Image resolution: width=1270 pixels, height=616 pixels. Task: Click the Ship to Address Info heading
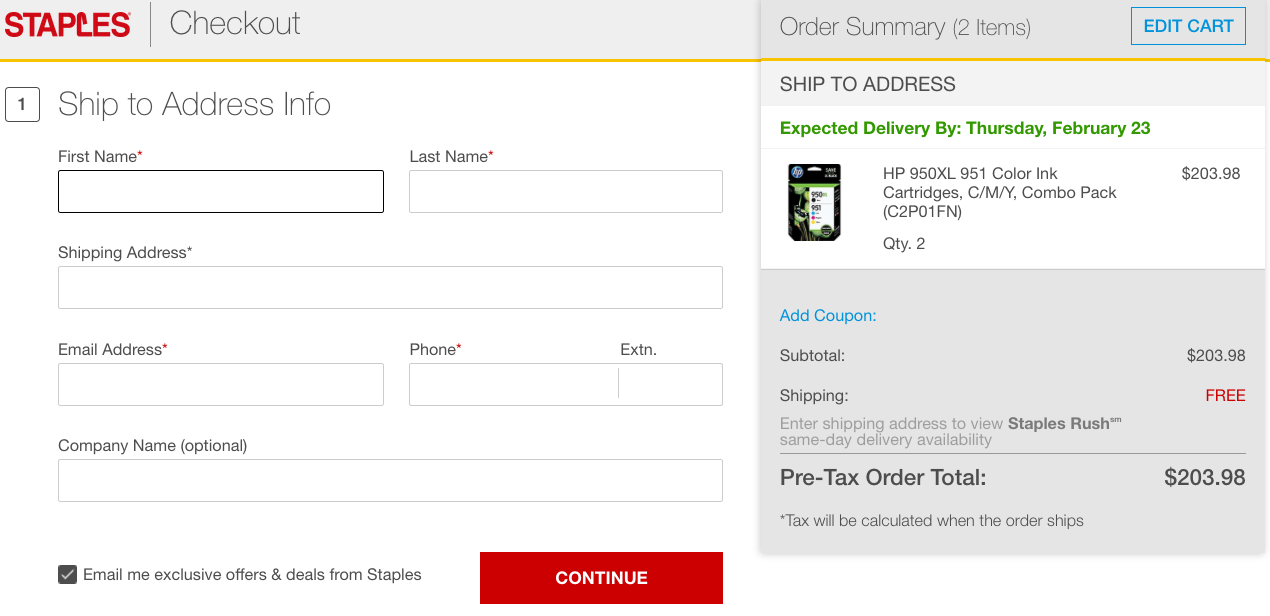click(x=194, y=105)
